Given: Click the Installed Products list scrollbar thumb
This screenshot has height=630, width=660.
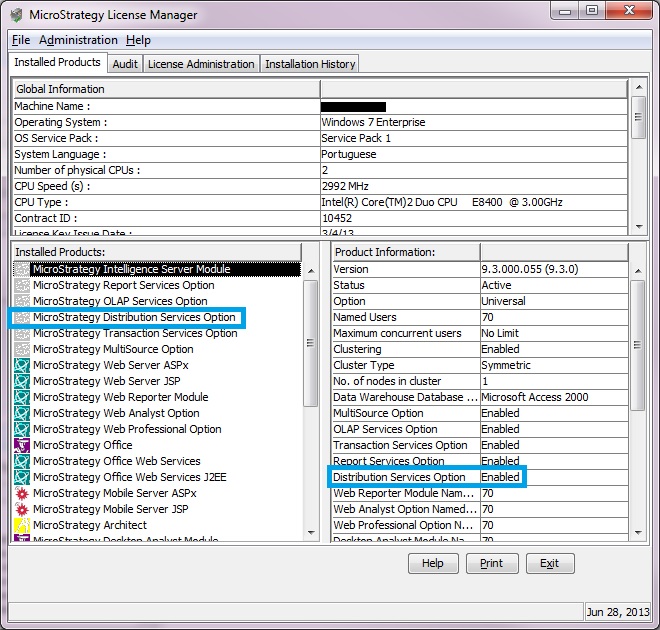Looking at the screenshot, I should [311, 343].
